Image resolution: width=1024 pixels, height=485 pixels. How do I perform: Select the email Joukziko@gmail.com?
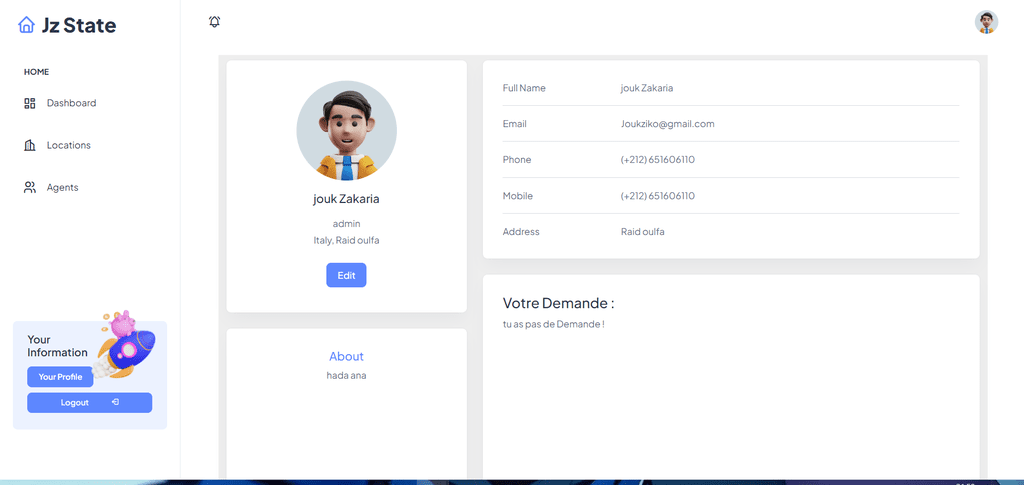point(667,124)
